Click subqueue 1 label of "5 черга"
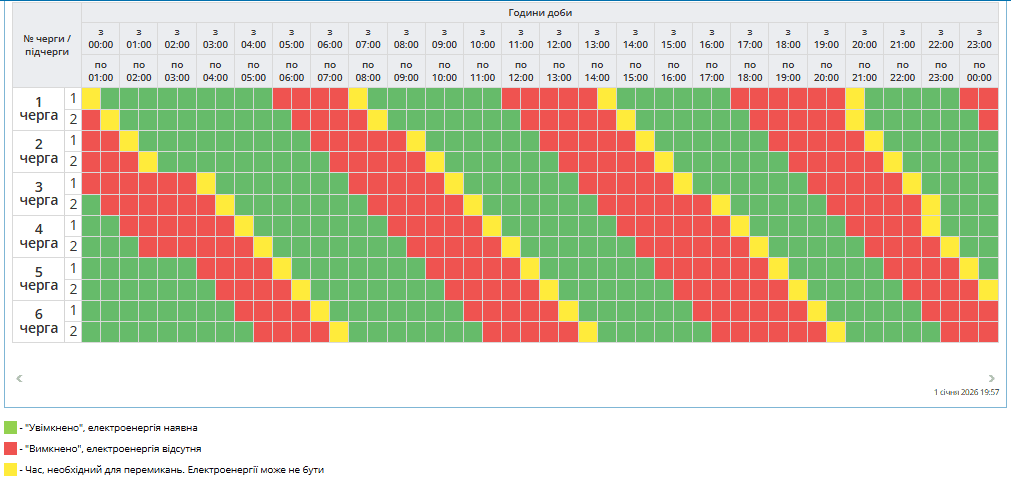This screenshot has width=1011, height=480. click(72, 267)
